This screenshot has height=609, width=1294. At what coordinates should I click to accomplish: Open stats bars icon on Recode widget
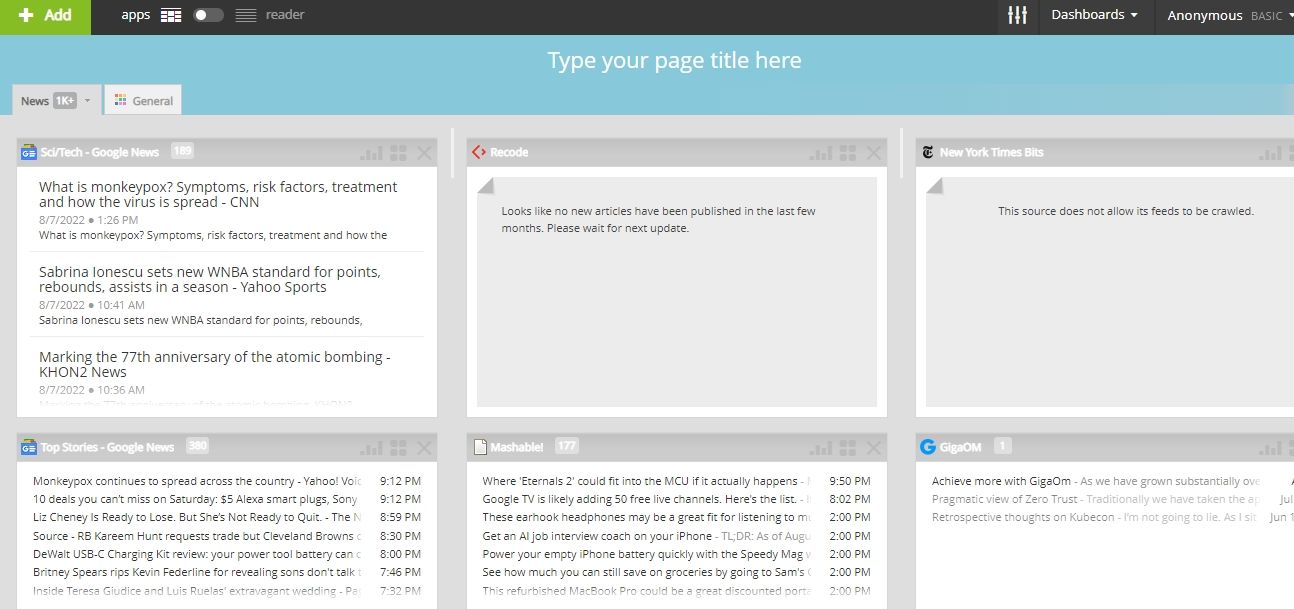[x=822, y=153]
